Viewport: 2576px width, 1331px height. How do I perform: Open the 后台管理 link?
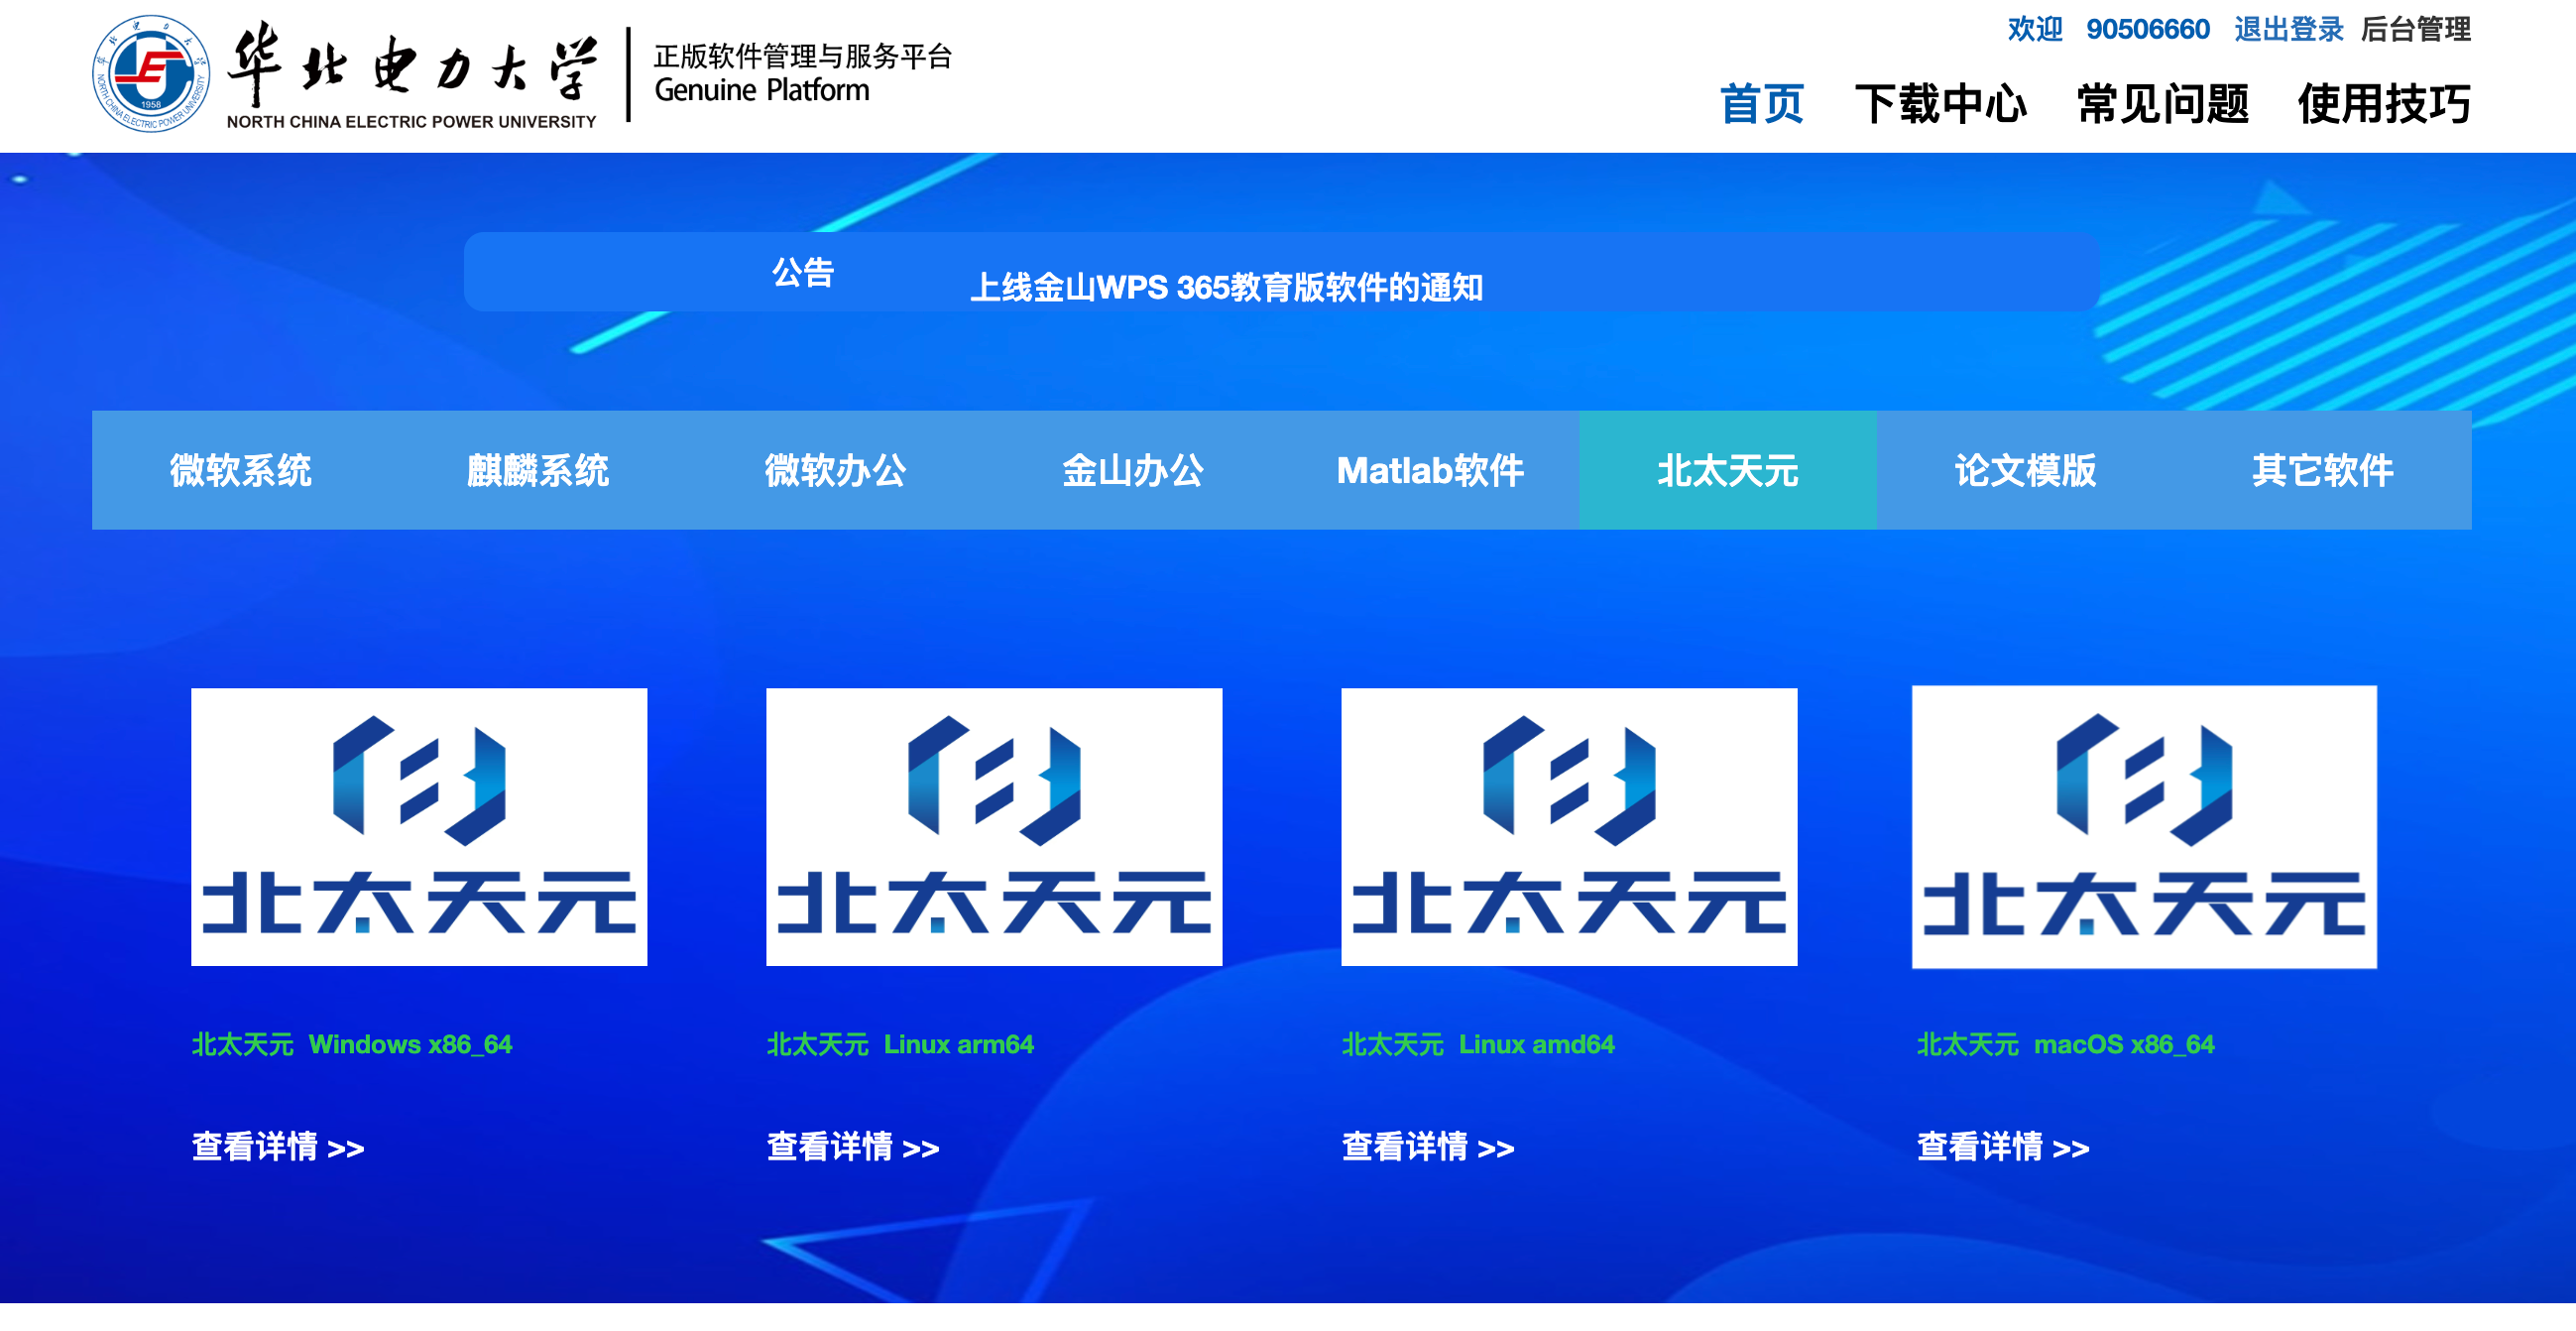click(x=2415, y=29)
